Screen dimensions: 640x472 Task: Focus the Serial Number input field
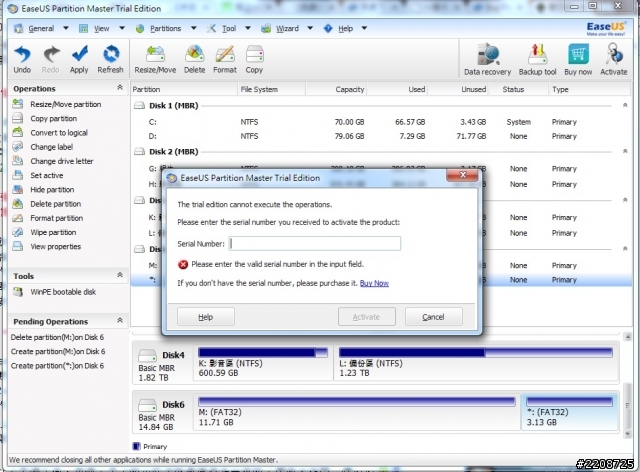click(x=315, y=244)
